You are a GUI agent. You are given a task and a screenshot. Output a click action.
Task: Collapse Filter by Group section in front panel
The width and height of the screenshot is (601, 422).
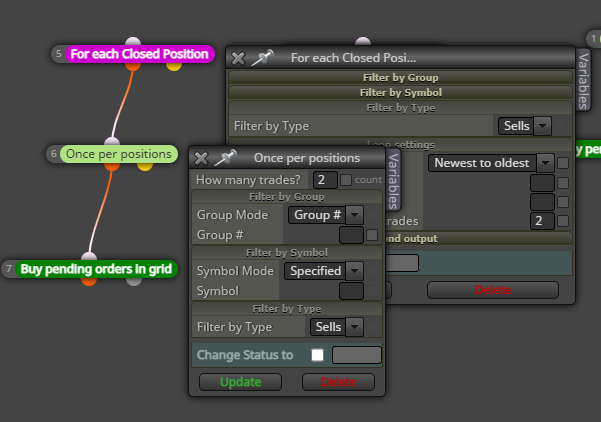tap(287, 197)
